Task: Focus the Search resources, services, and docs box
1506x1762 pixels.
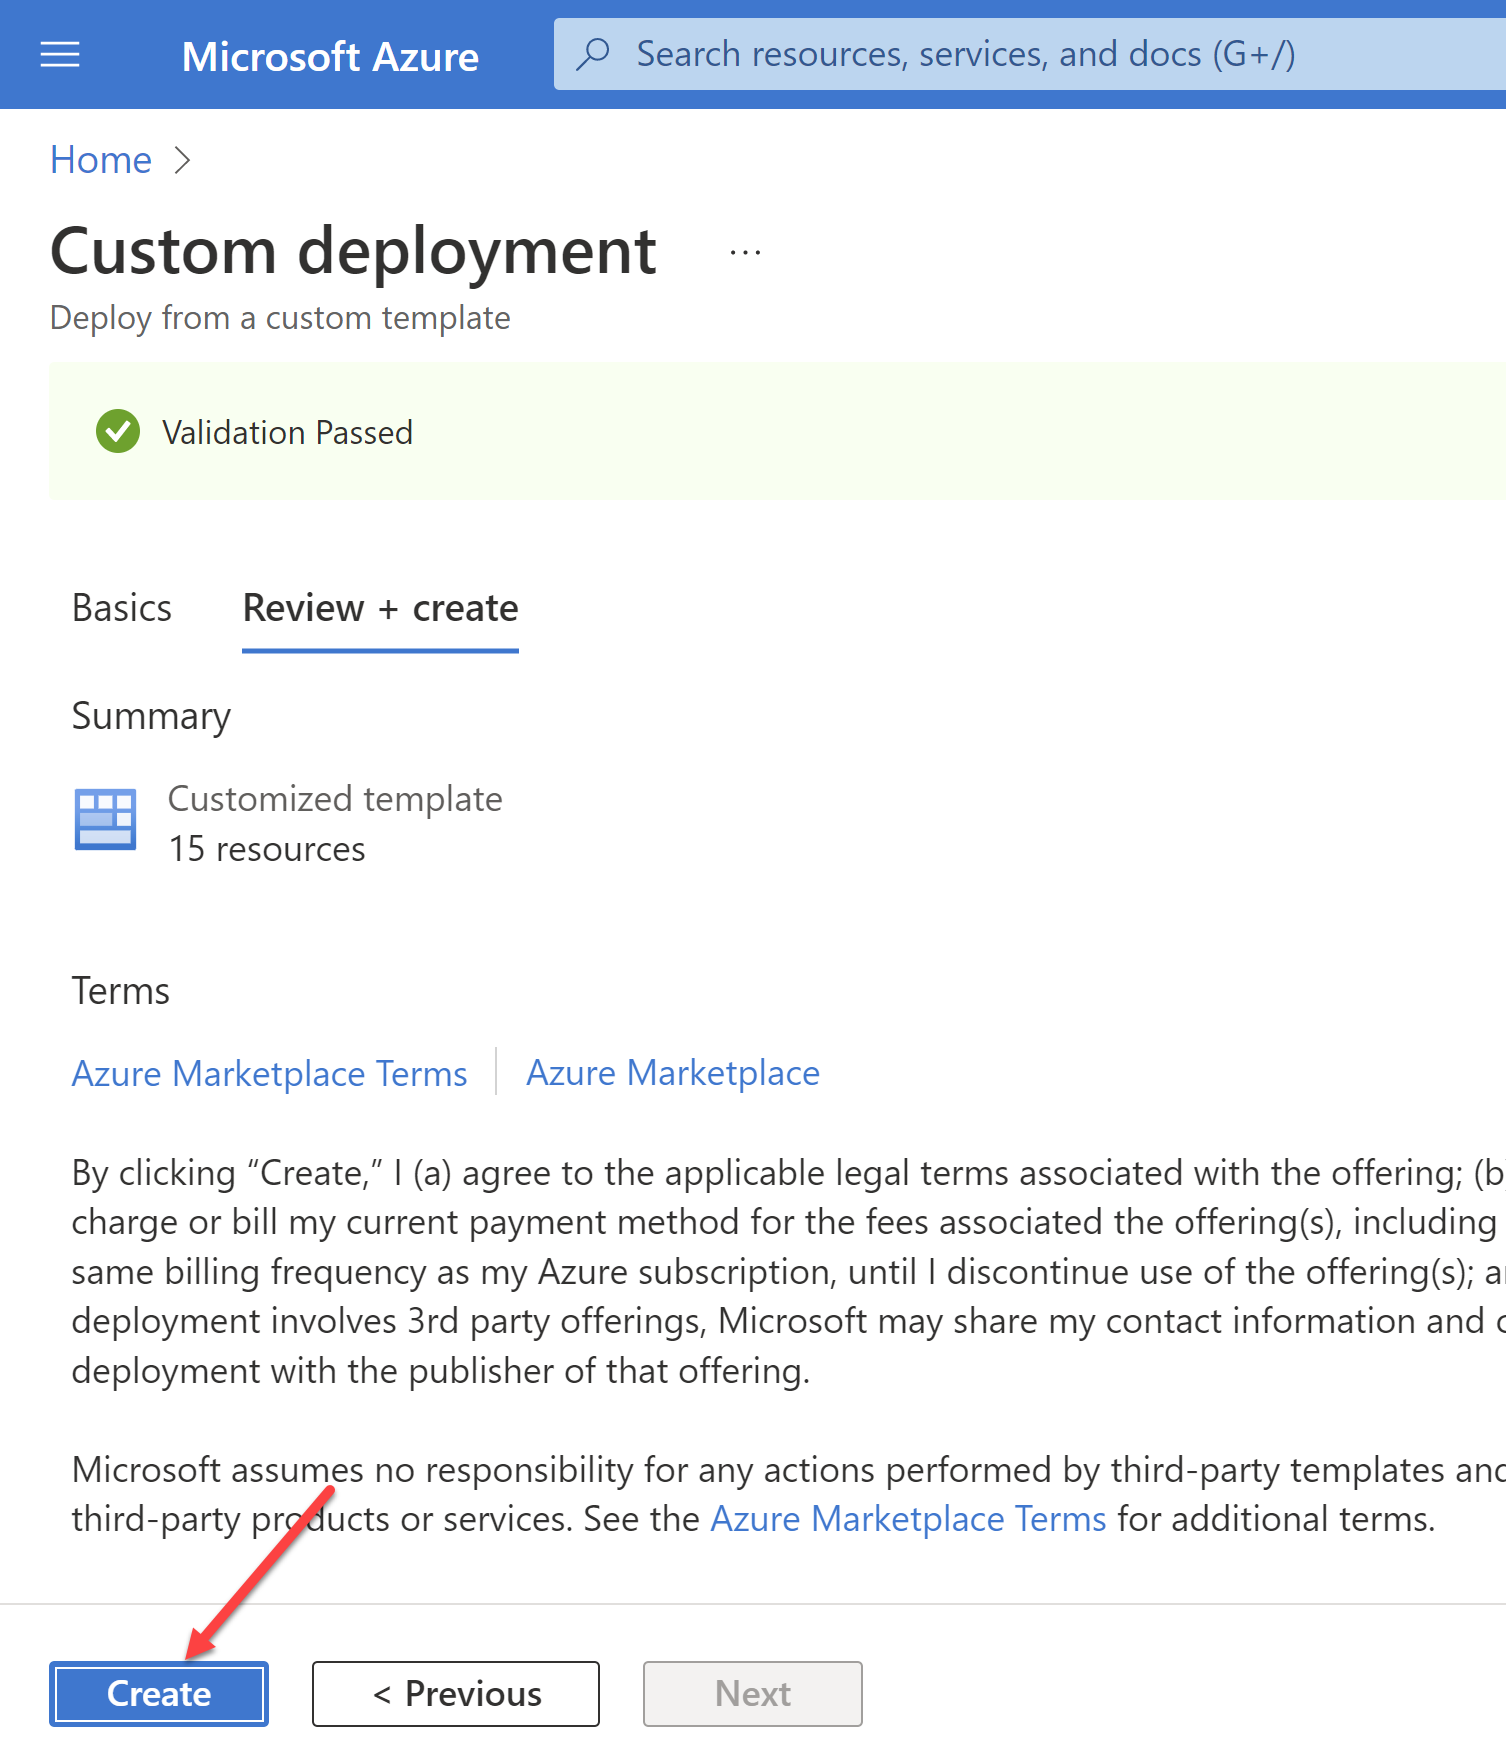Action: (1030, 54)
